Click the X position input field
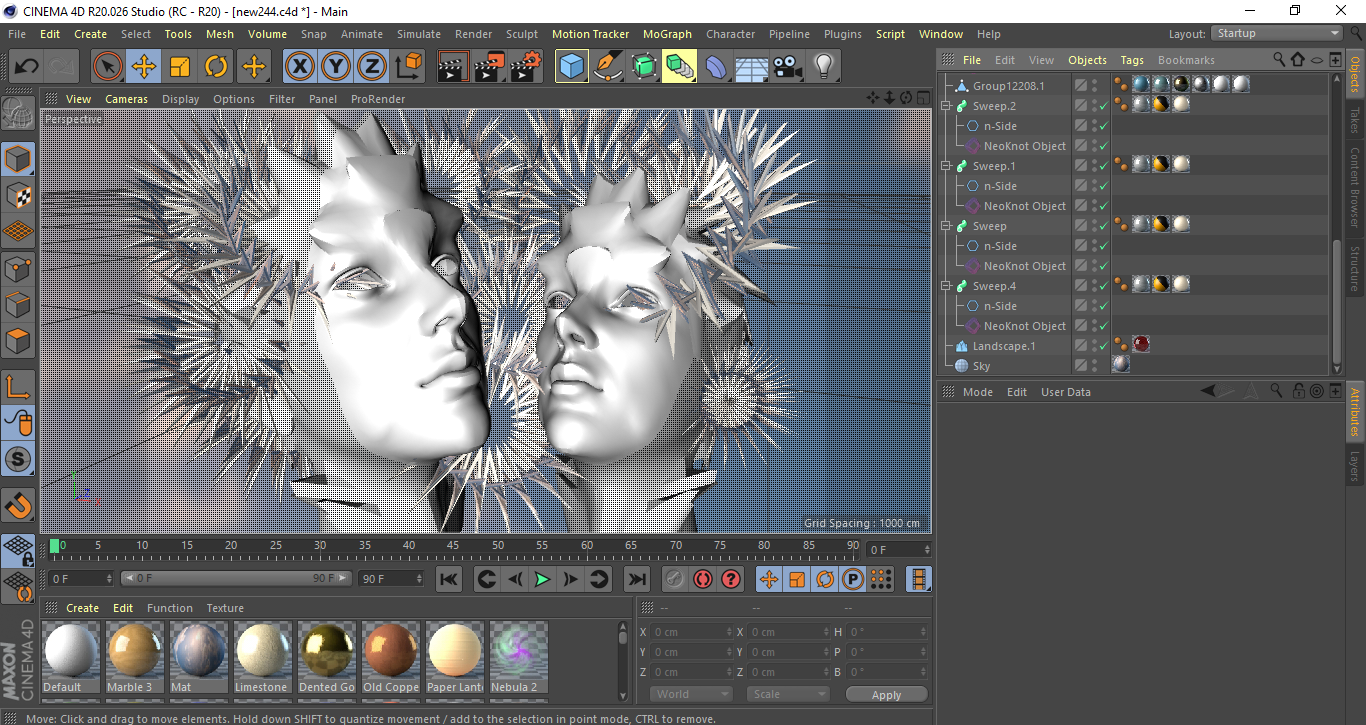Image resolution: width=1366 pixels, height=725 pixels. (x=692, y=632)
